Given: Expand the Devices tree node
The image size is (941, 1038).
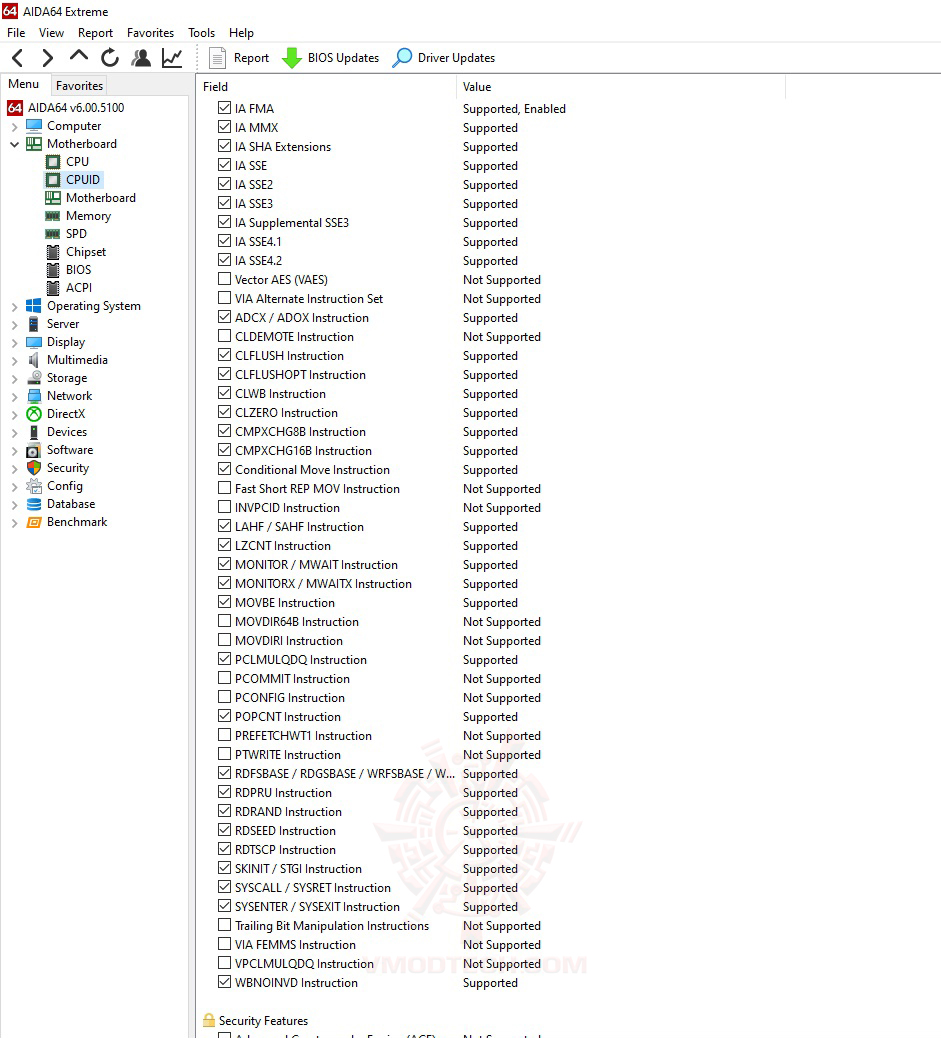Looking at the screenshot, I should click(15, 432).
